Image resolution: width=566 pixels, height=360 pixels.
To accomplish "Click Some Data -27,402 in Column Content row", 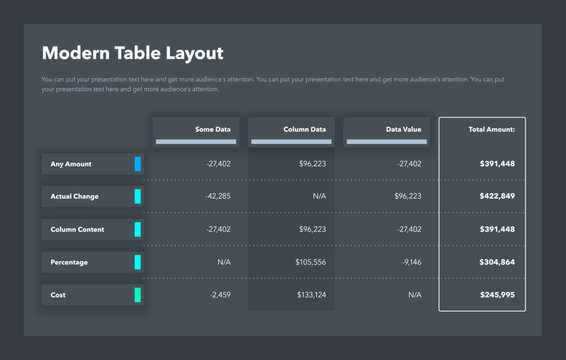I will 218,229.
